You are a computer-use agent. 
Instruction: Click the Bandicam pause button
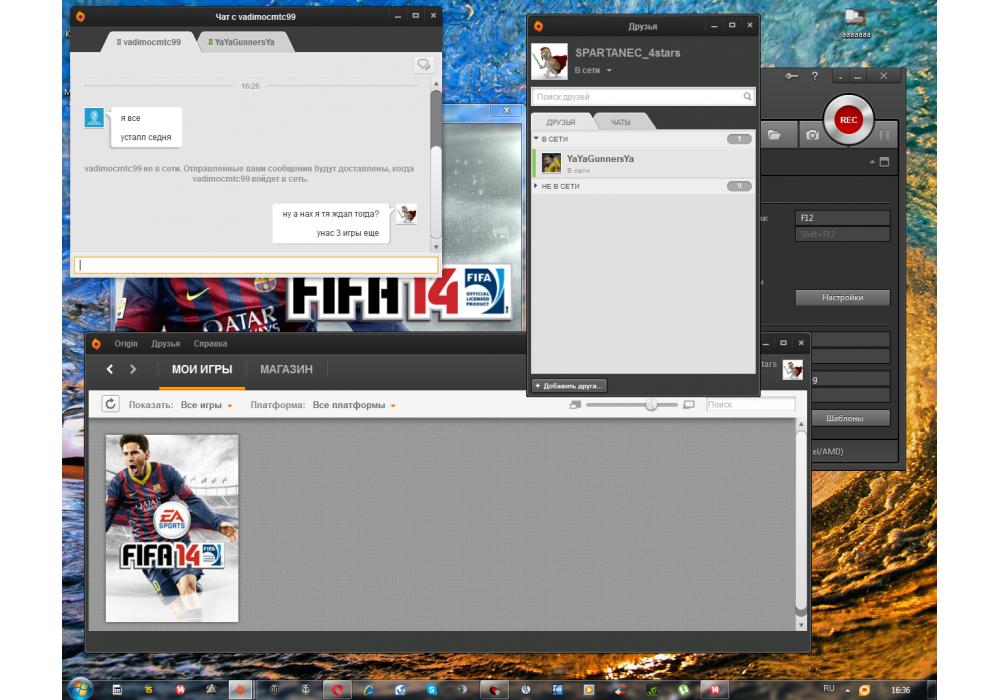point(884,135)
